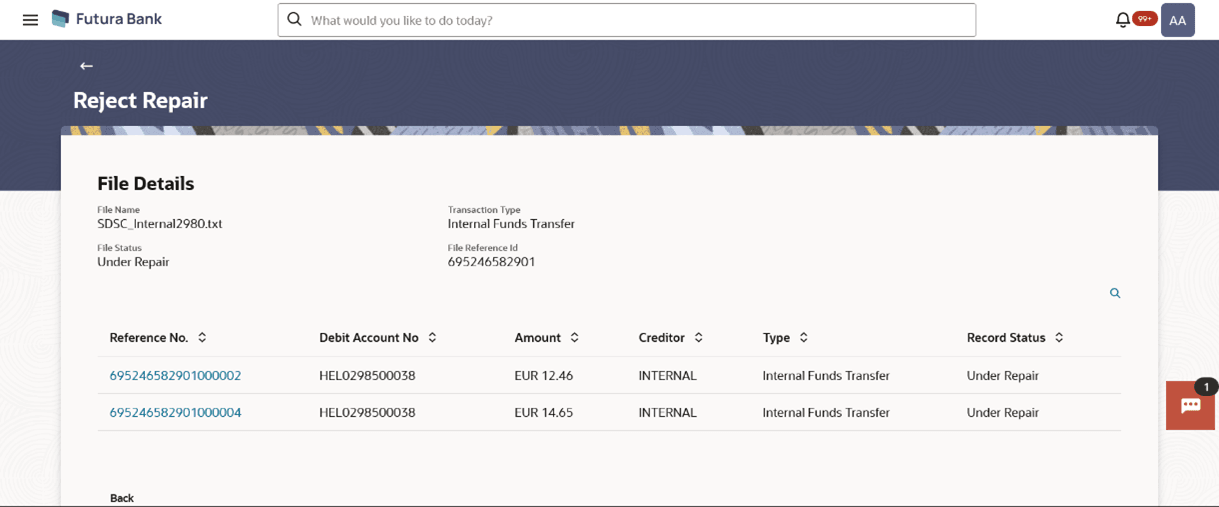Open reference 695246582901000004

point(175,412)
